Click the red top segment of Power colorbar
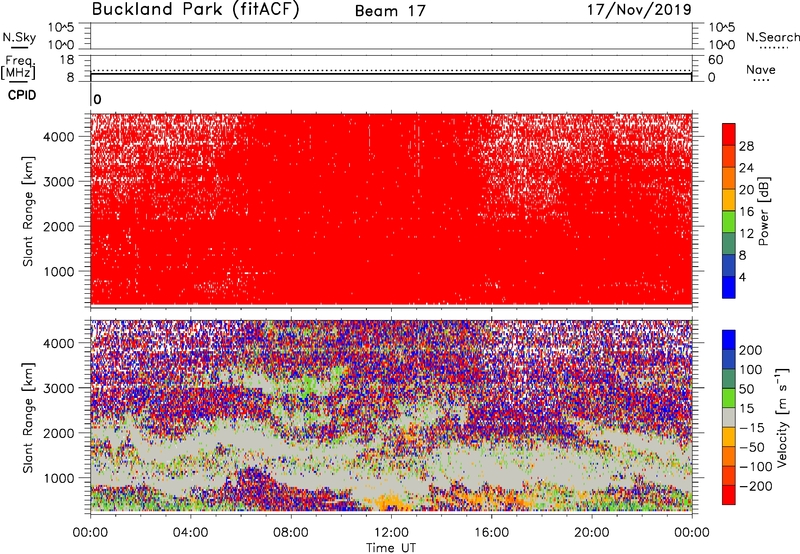The image size is (800, 554). 729,134
